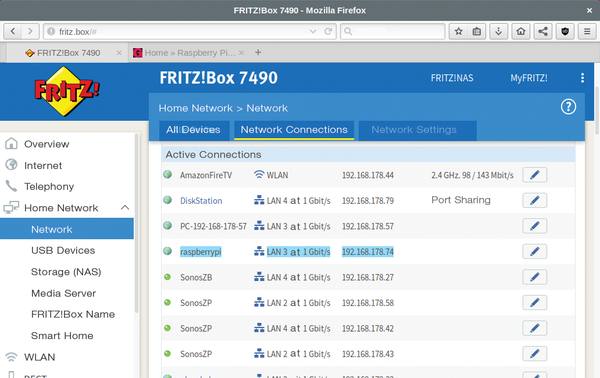Open Media Server sidebar entry
This screenshot has width=600, height=378.
[x=63, y=293]
